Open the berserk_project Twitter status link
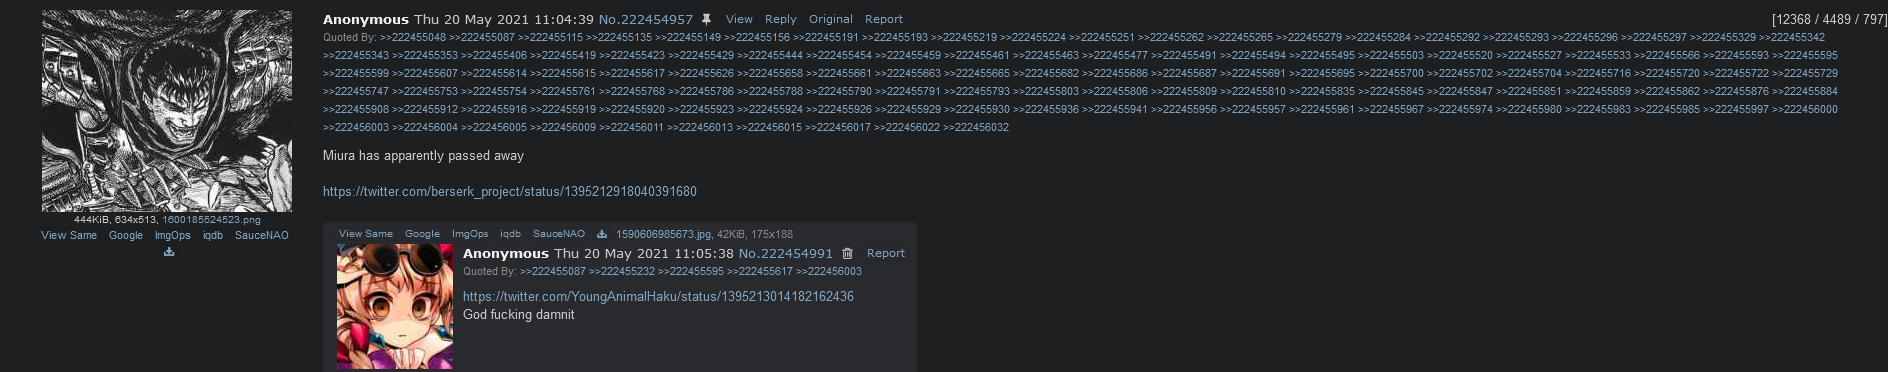Screen dimensions: 1888x372 click(510, 192)
